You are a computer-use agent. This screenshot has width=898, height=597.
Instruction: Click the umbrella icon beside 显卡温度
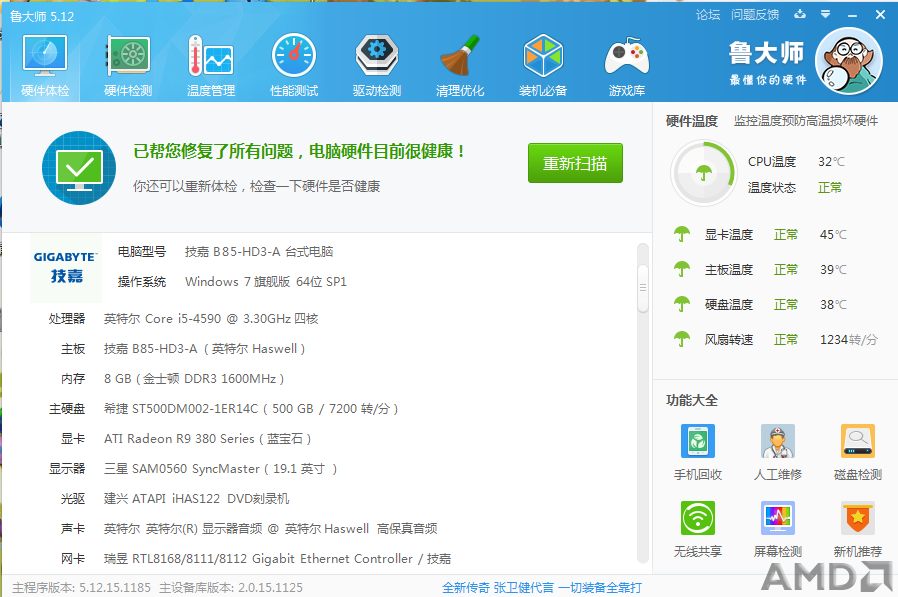[682, 234]
